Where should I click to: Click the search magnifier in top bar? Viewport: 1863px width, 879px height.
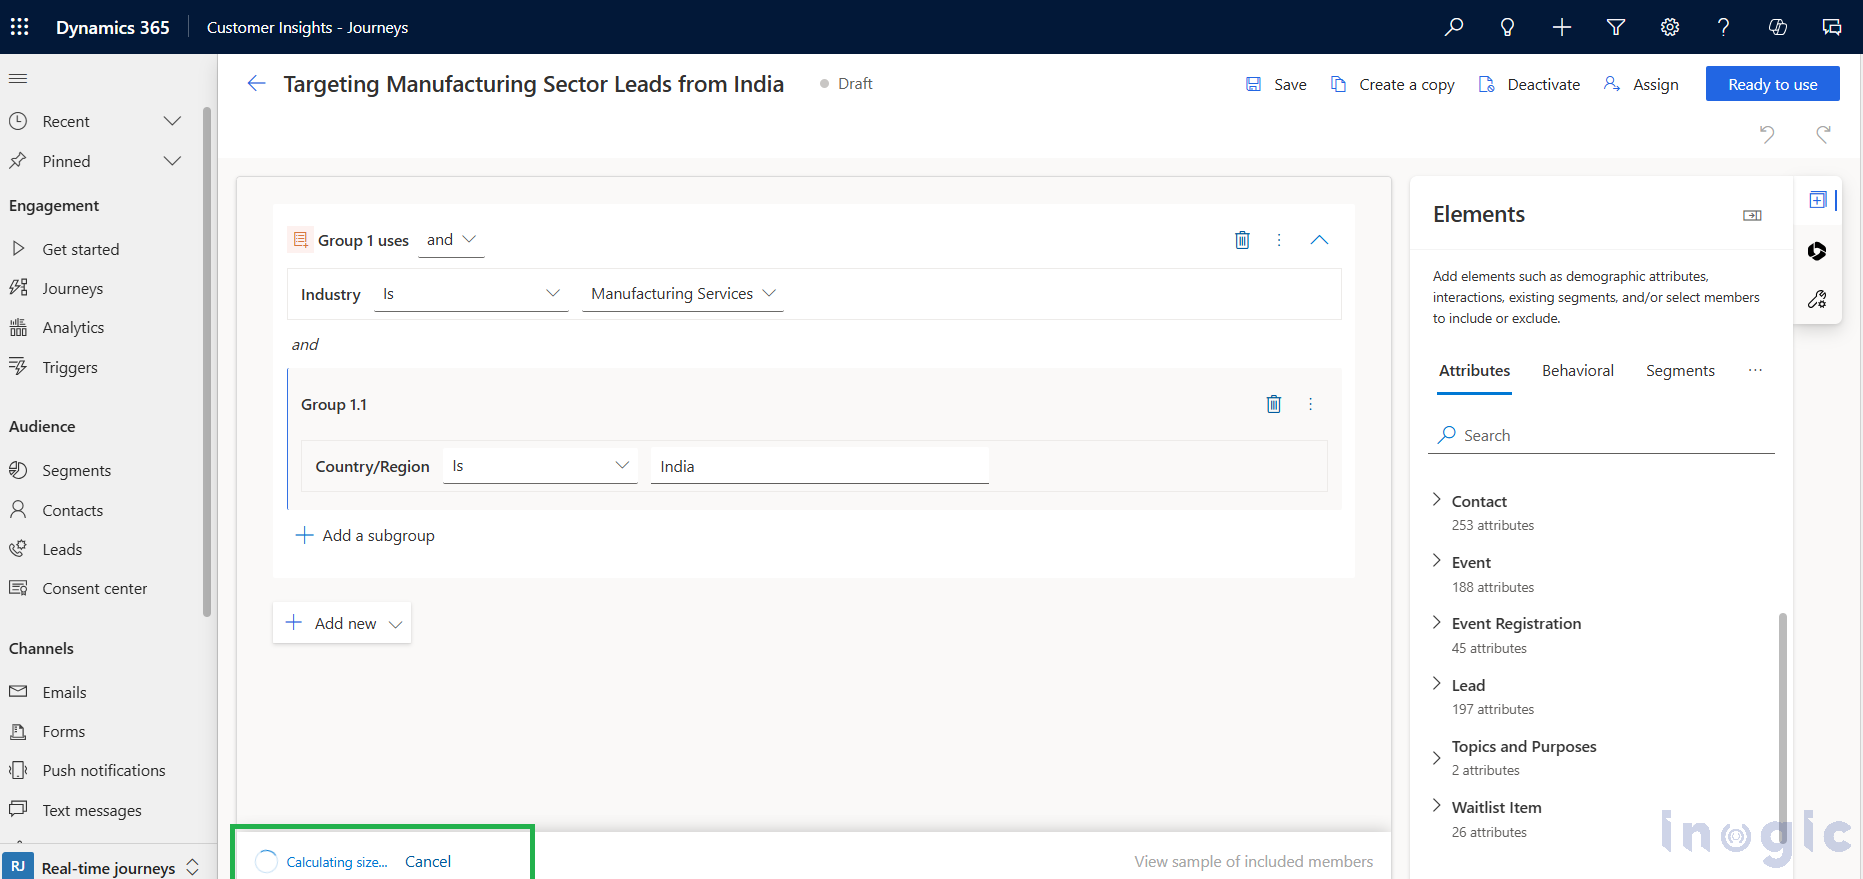(x=1454, y=27)
